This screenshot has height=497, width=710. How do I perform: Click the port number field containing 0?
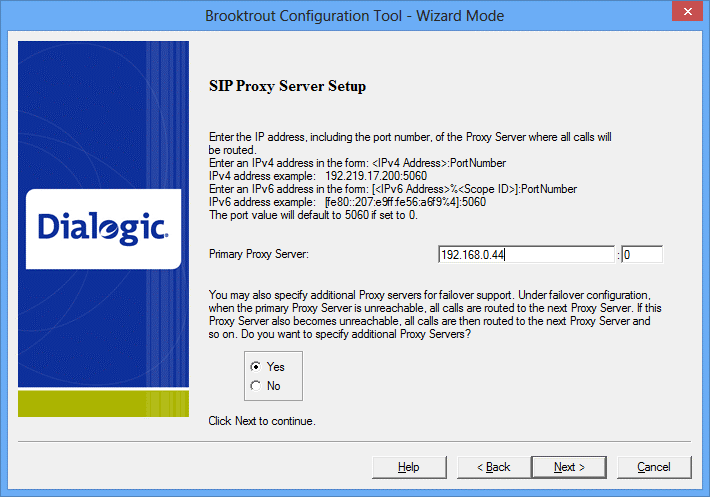point(641,255)
